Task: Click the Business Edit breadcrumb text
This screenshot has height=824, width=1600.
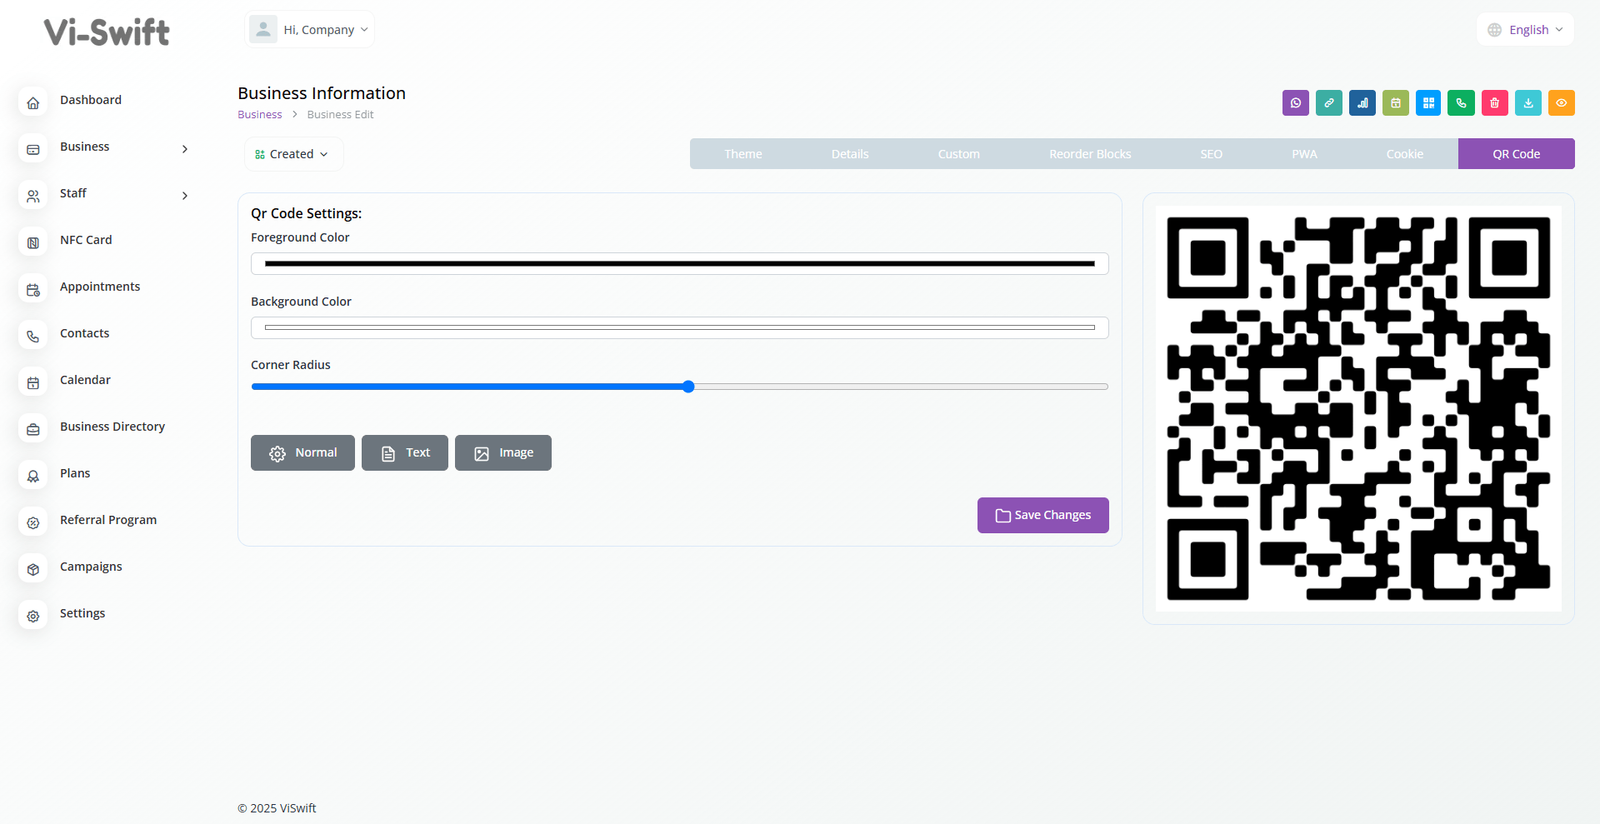Action: tap(340, 115)
